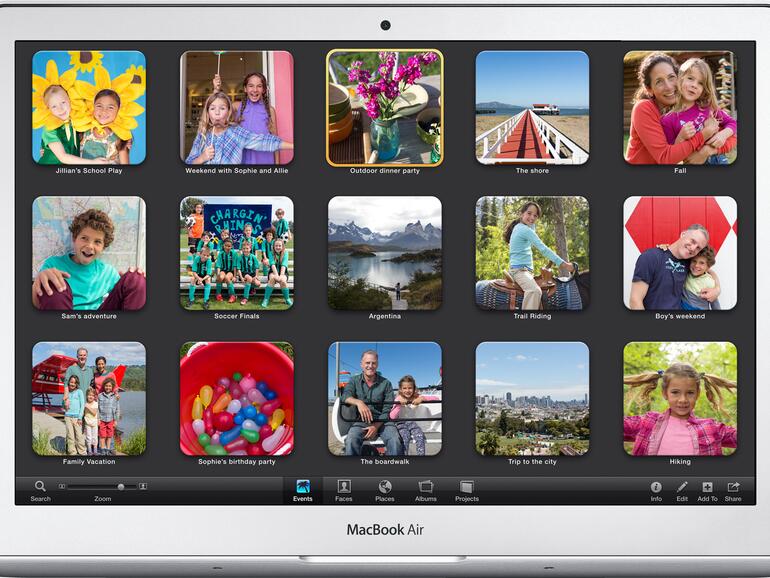Click the 'Sophie's birthday party' caption
Image resolution: width=770 pixels, height=578 pixels.
tap(237, 462)
